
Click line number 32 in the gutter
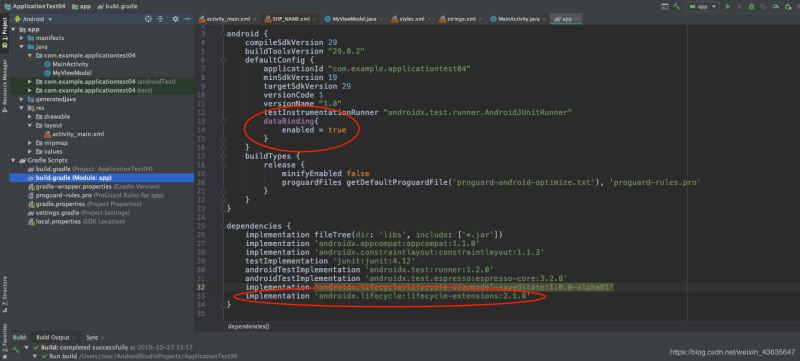point(202,287)
